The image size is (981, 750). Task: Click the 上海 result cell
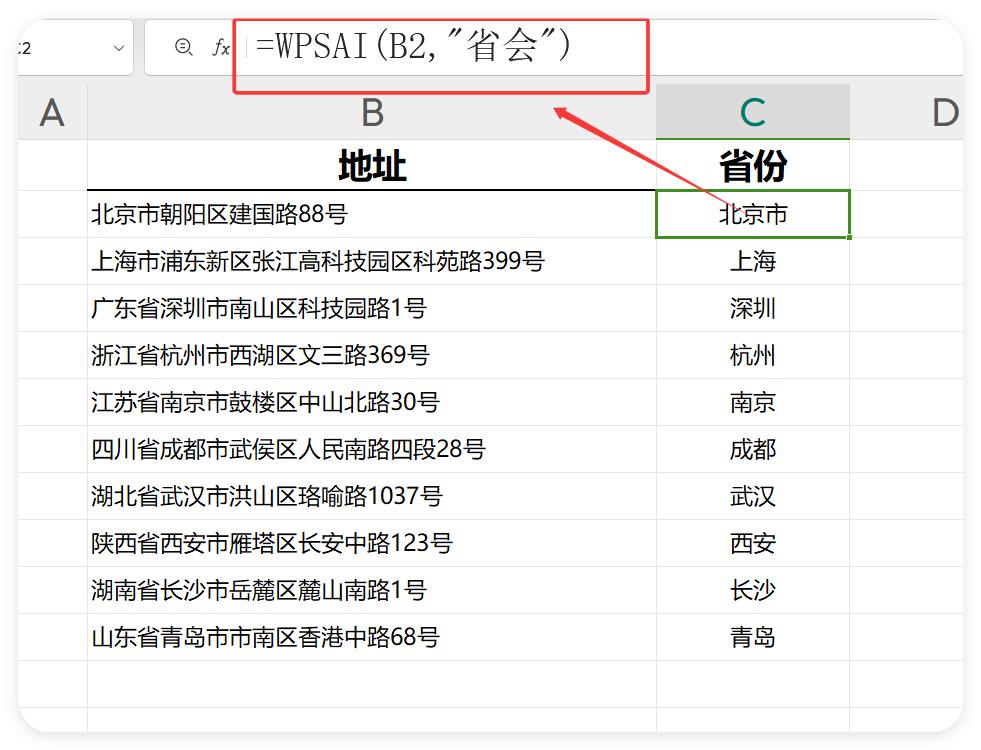753,261
